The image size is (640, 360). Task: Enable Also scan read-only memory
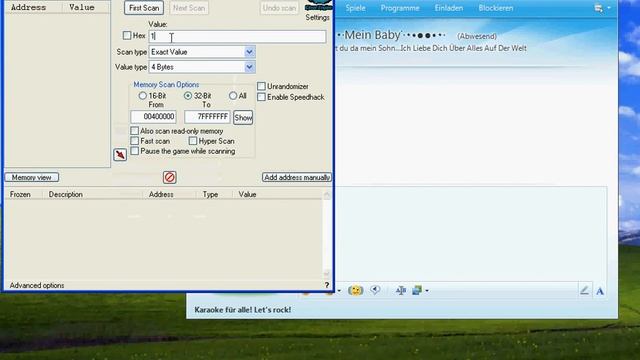click(134, 131)
